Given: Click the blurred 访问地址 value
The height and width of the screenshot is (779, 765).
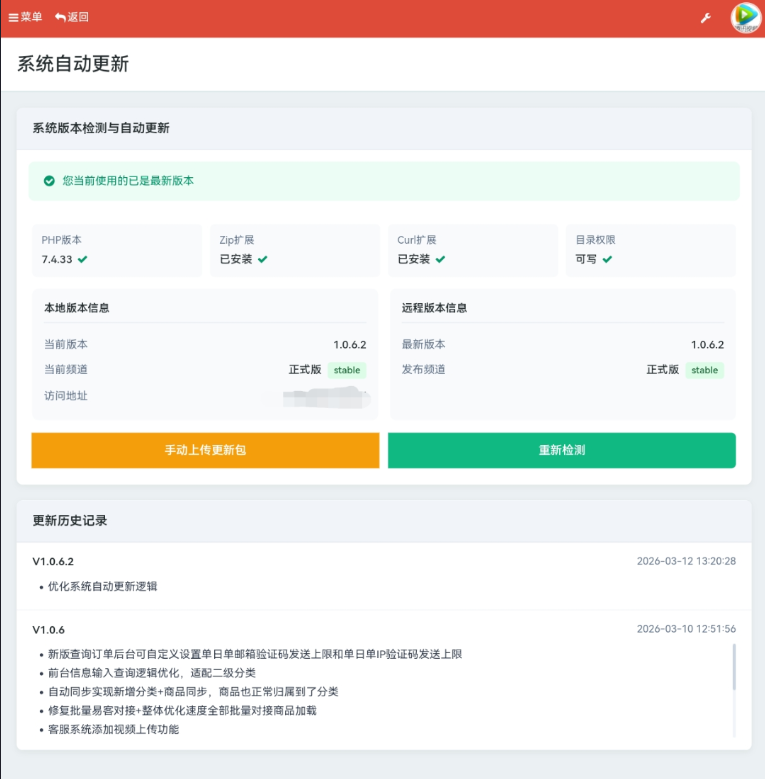Looking at the screenshot, I should [323, 398].
